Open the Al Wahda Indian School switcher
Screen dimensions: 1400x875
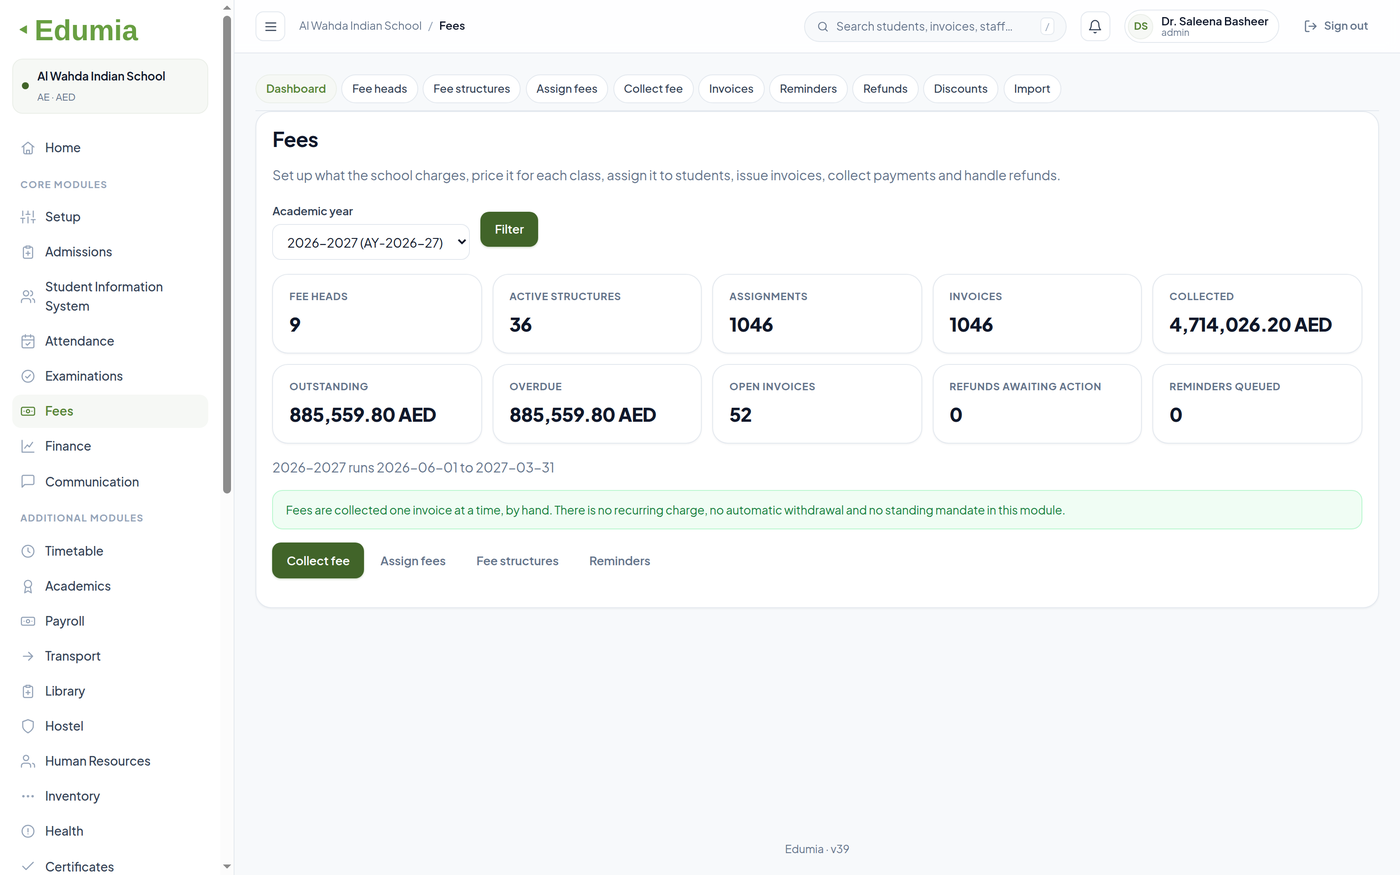[x=110, y=86]
